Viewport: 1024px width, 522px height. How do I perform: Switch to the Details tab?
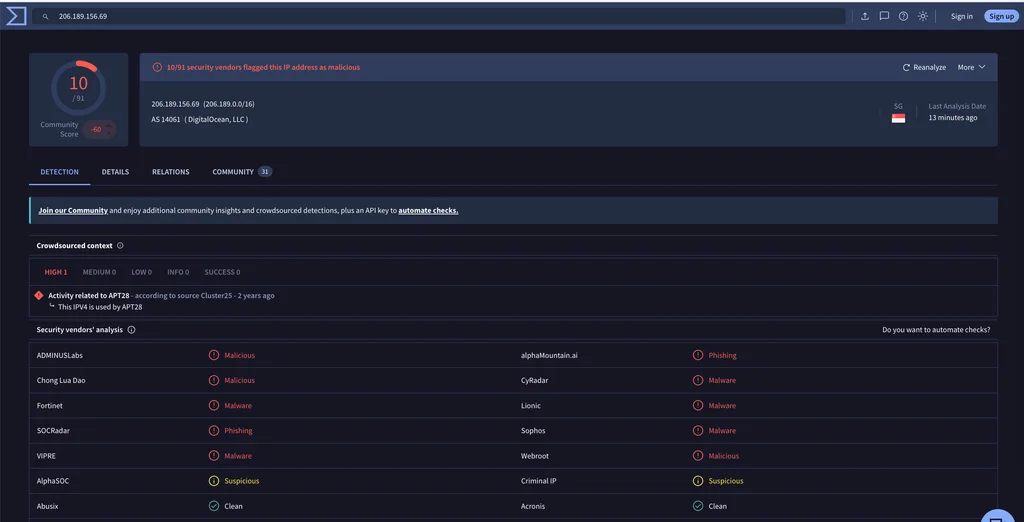[x=115, y=172]
